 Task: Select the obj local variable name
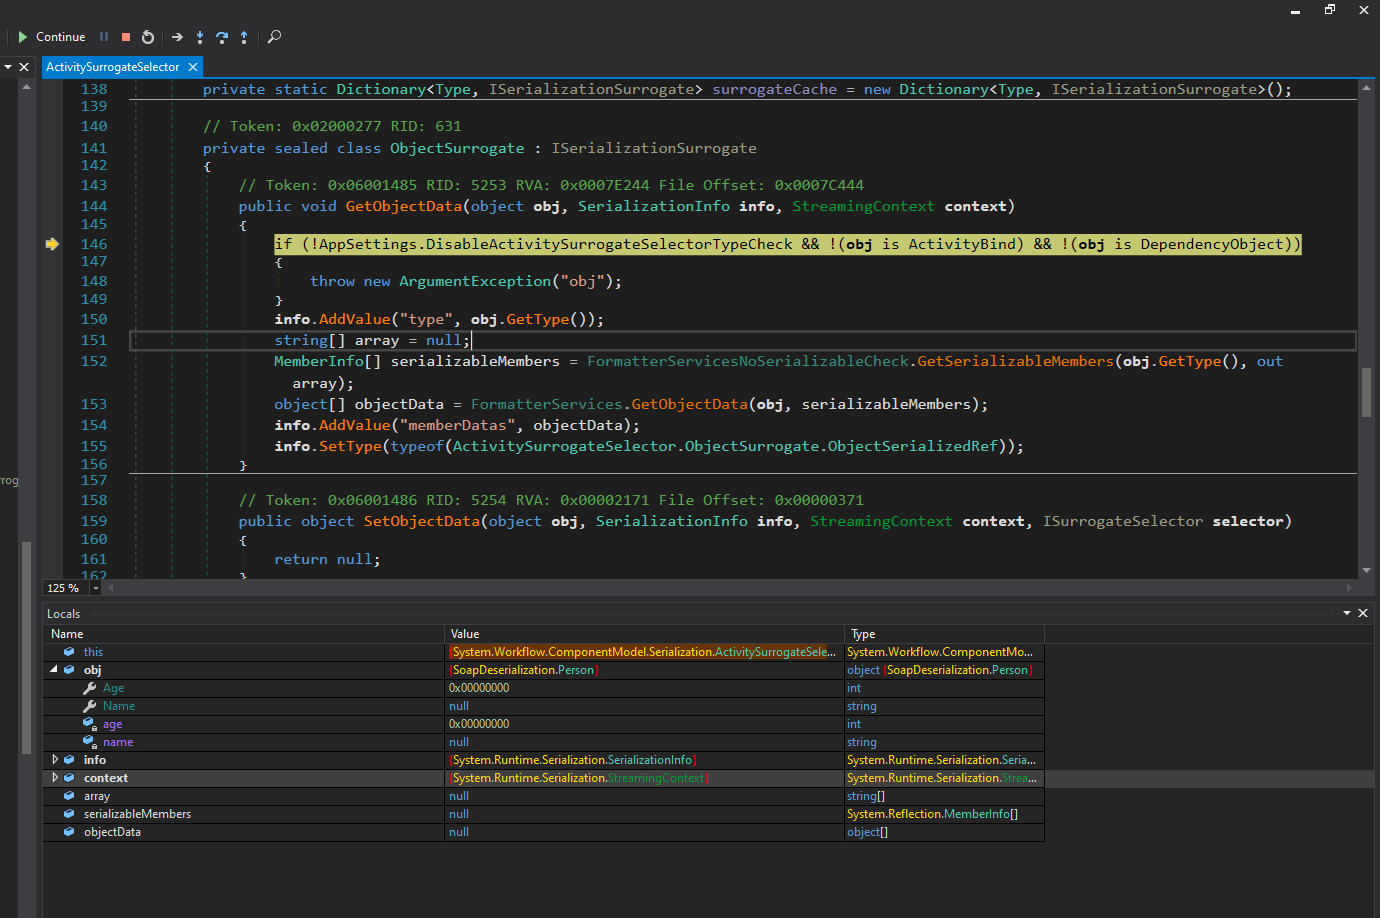tap(93, 670)
